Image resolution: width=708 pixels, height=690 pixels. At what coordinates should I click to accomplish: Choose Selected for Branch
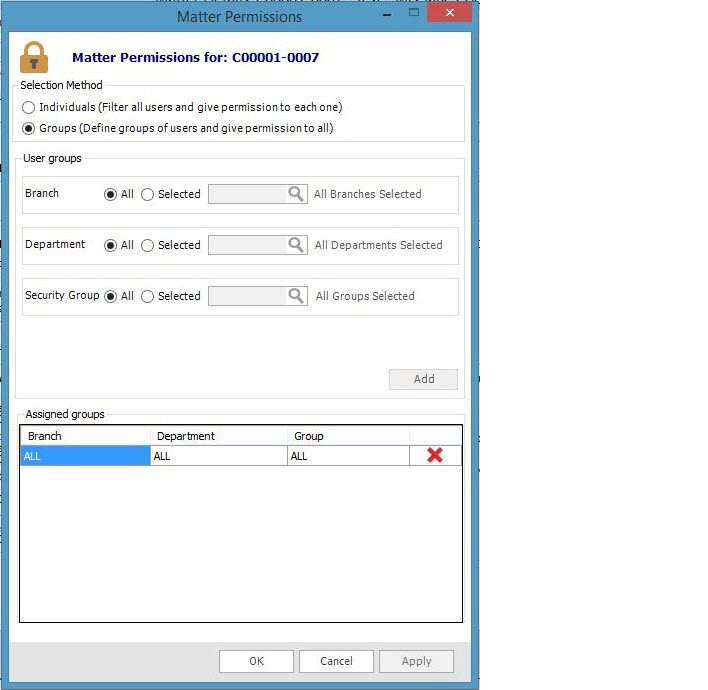[x=148, y=195]
